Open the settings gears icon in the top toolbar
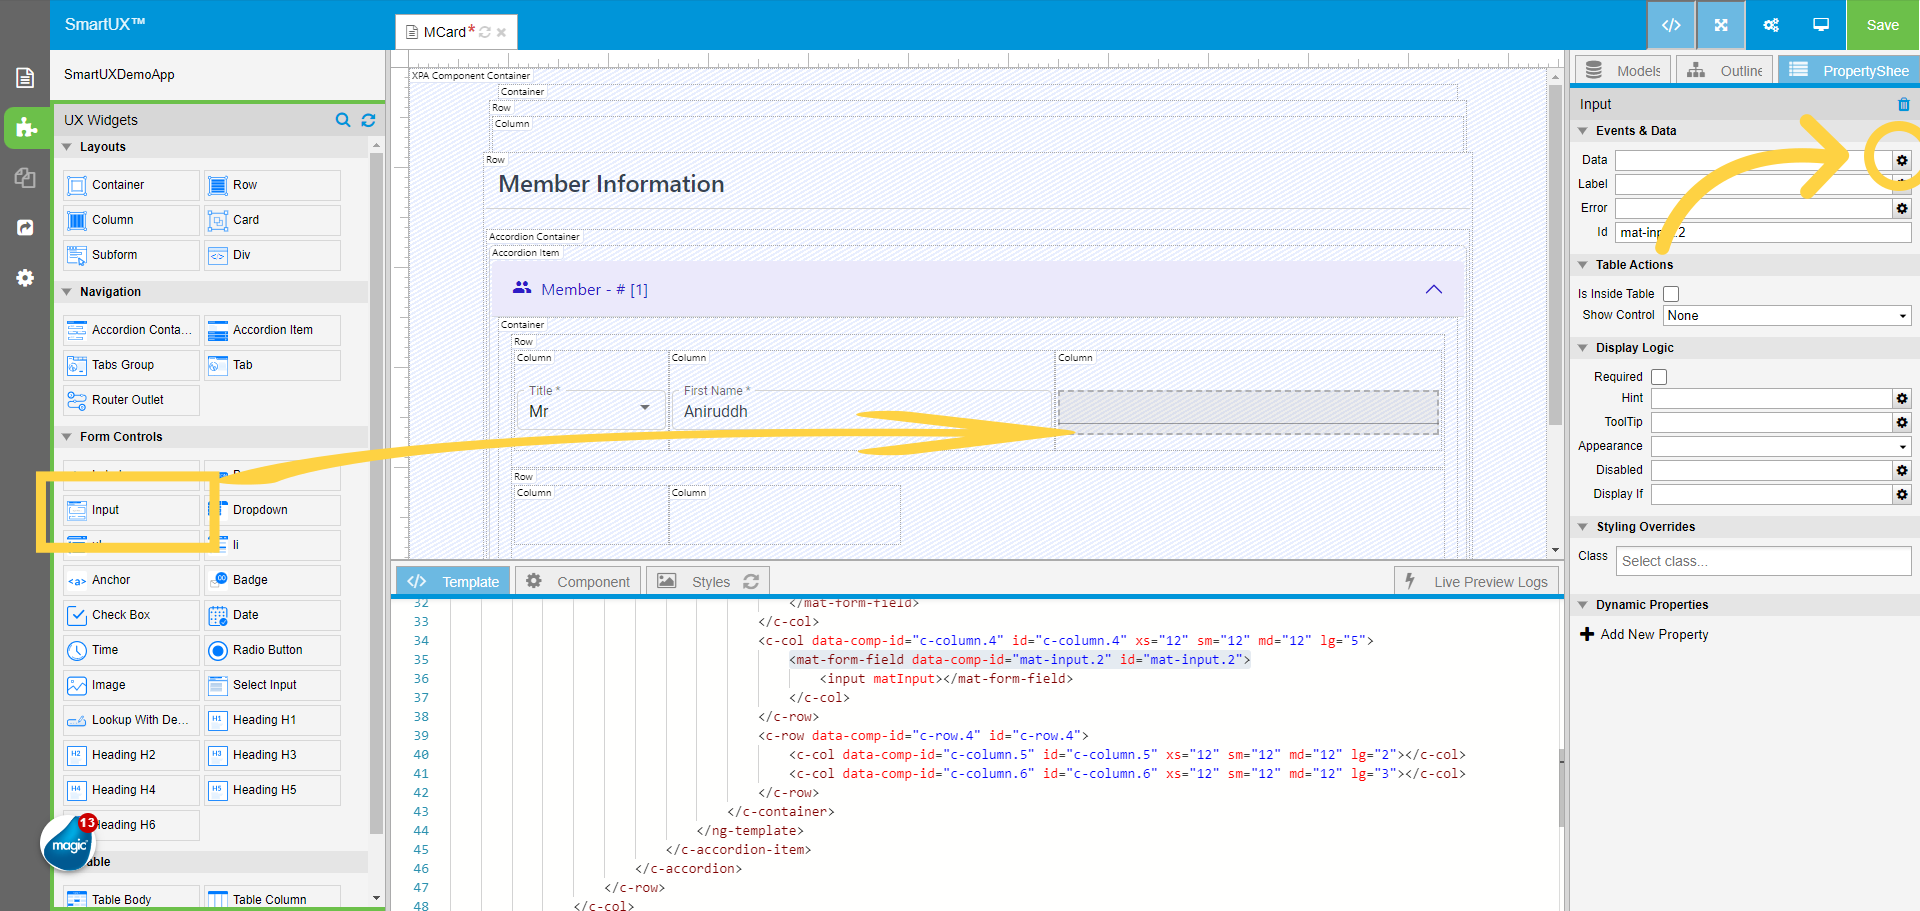Viewport: 1920px width, 911px height. [1770, 25]
